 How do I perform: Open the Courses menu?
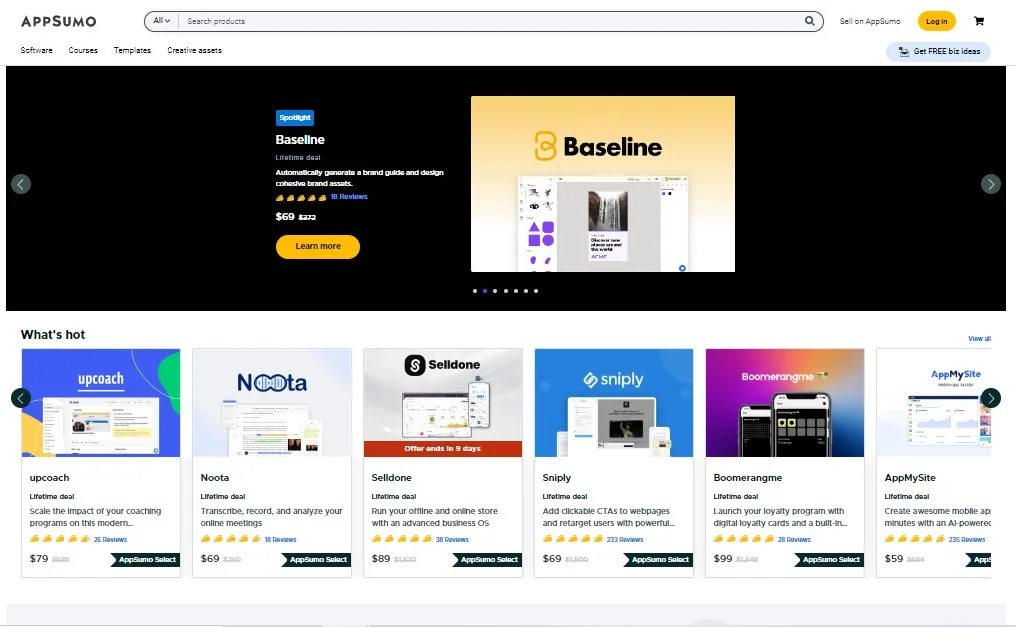tap(83, 50)
